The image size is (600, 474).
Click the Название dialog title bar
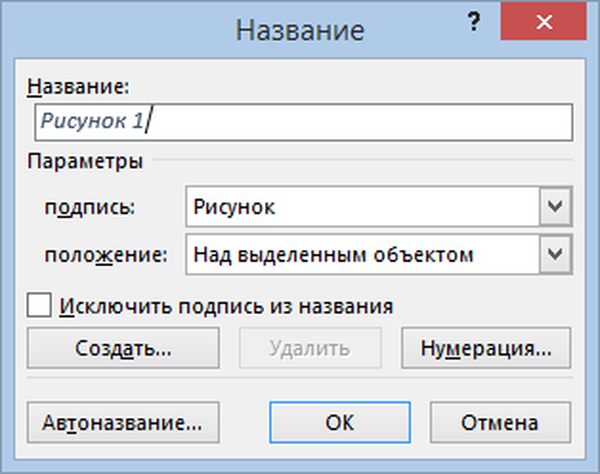[x=300, y=30]
